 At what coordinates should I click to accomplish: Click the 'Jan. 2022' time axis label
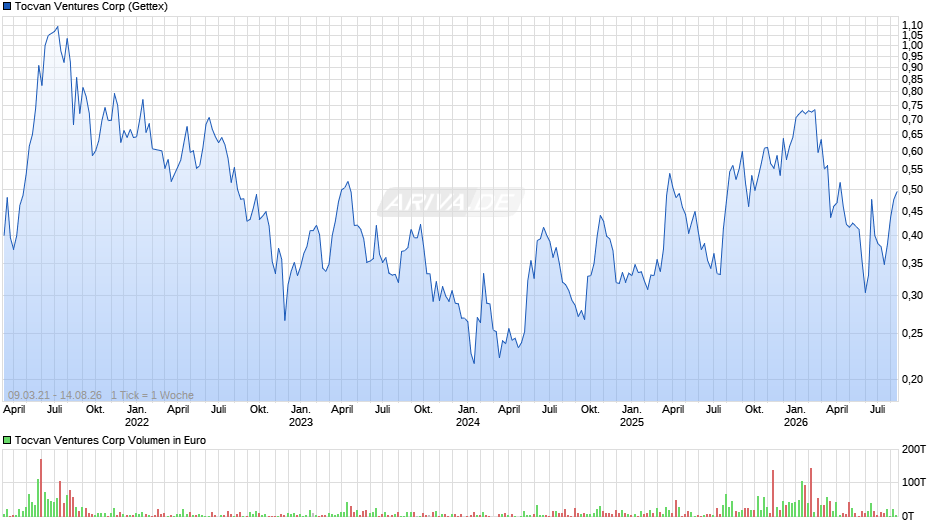[x=137, y=416]
